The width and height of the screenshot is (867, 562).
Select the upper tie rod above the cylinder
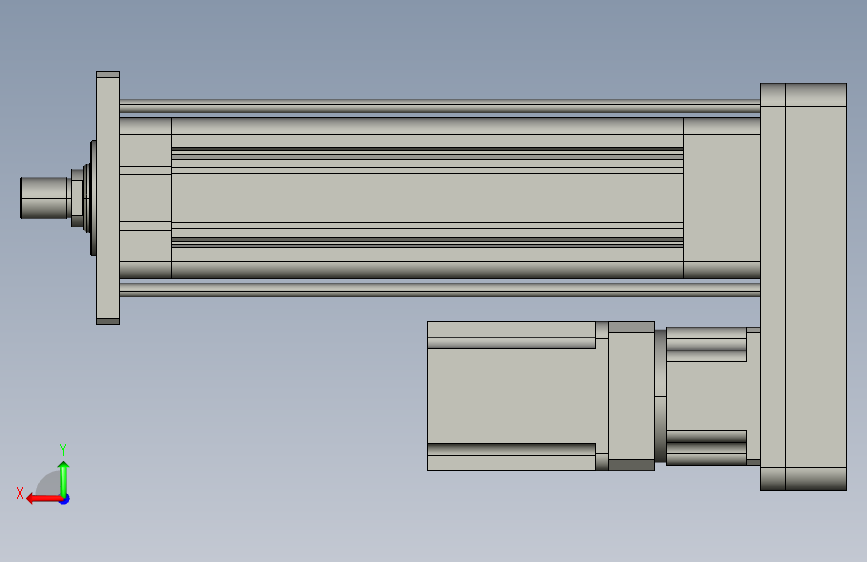[440, 106]
